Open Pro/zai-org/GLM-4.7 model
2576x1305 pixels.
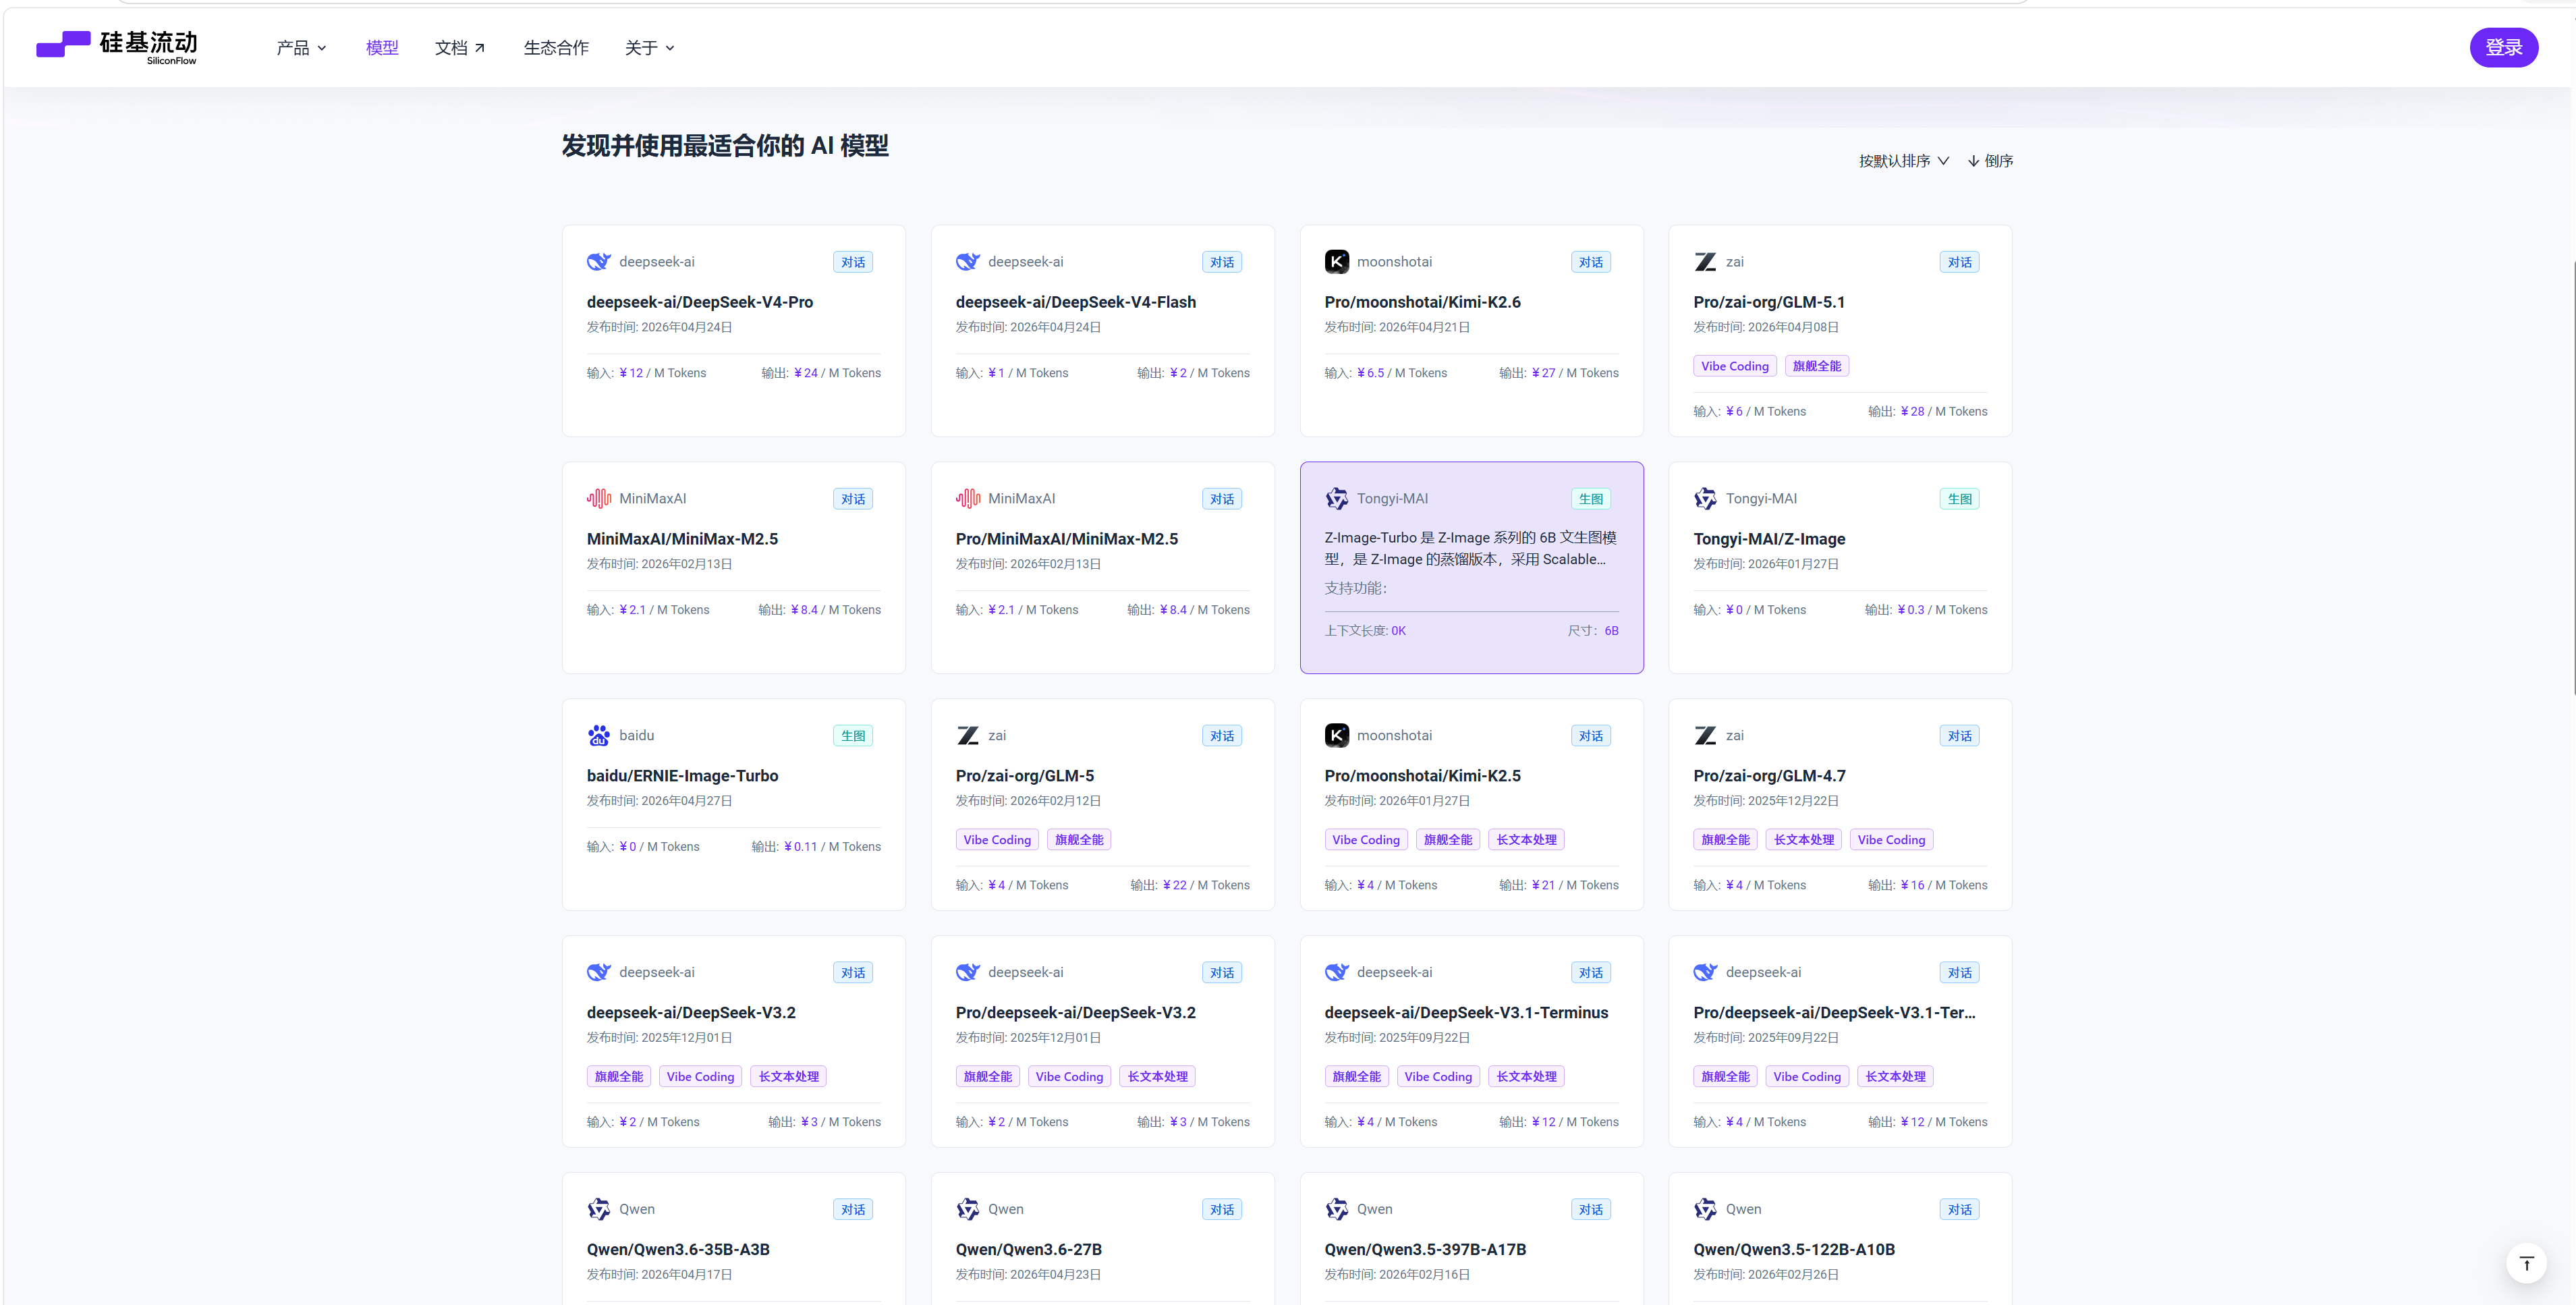pos(1768,776)
